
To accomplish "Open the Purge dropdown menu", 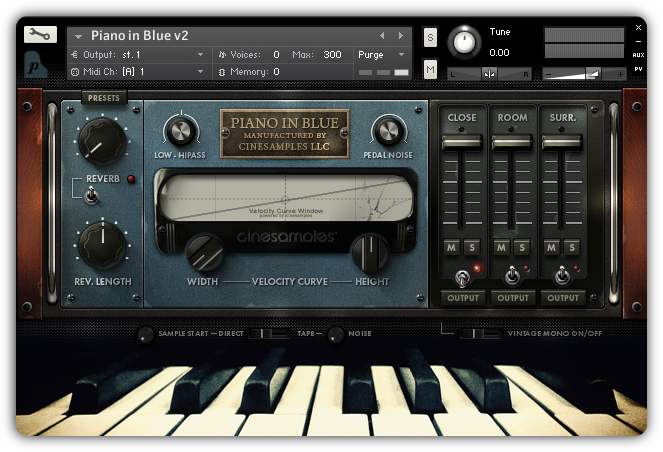I will point(382,55).
